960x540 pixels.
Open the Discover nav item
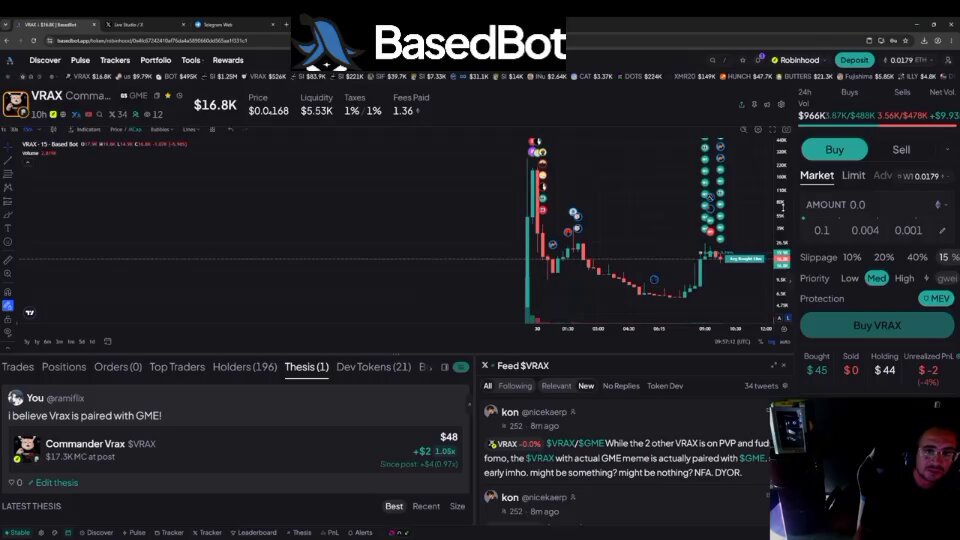point(45,60)
